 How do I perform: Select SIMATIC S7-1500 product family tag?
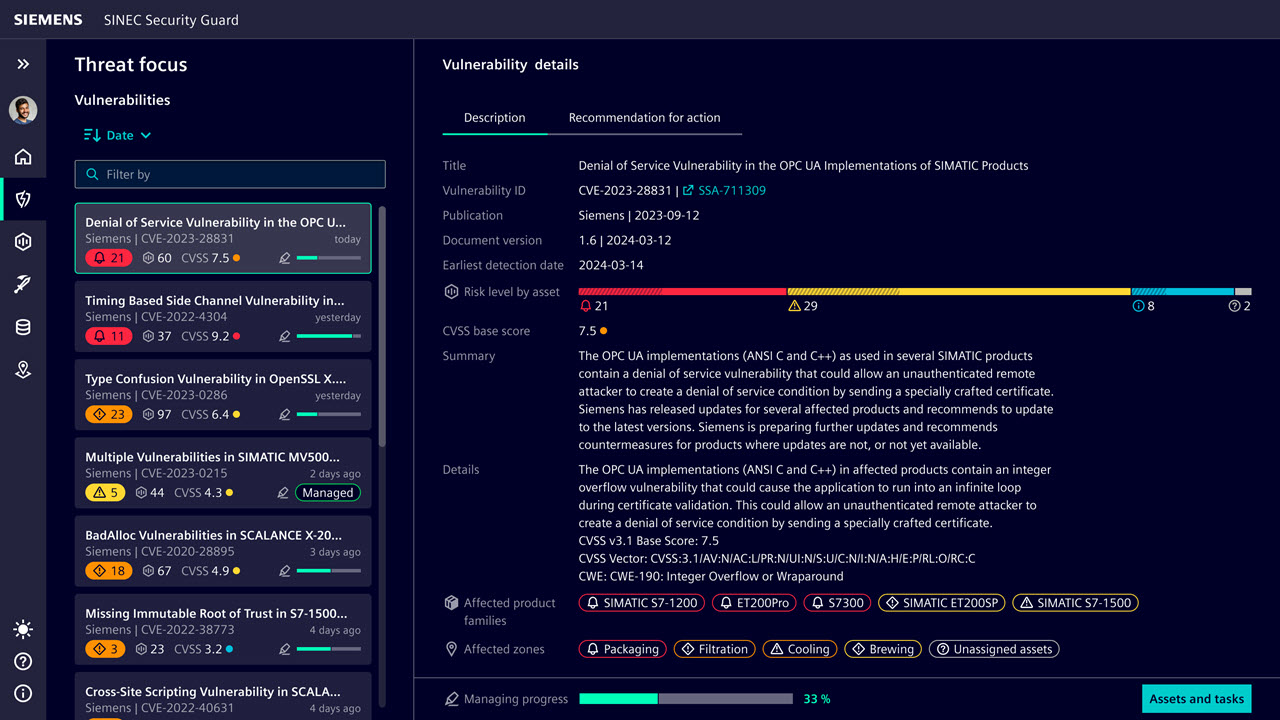(1076, 603)
